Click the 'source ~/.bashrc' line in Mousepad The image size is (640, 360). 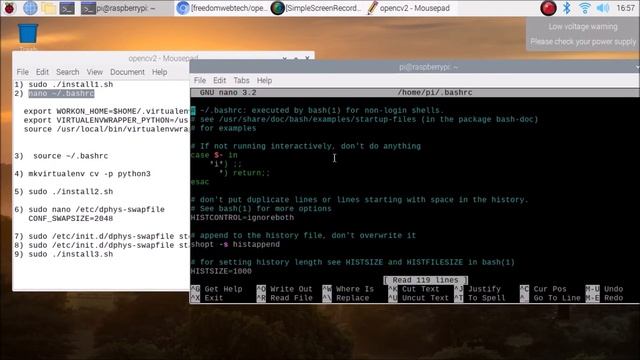click(71, 156)
